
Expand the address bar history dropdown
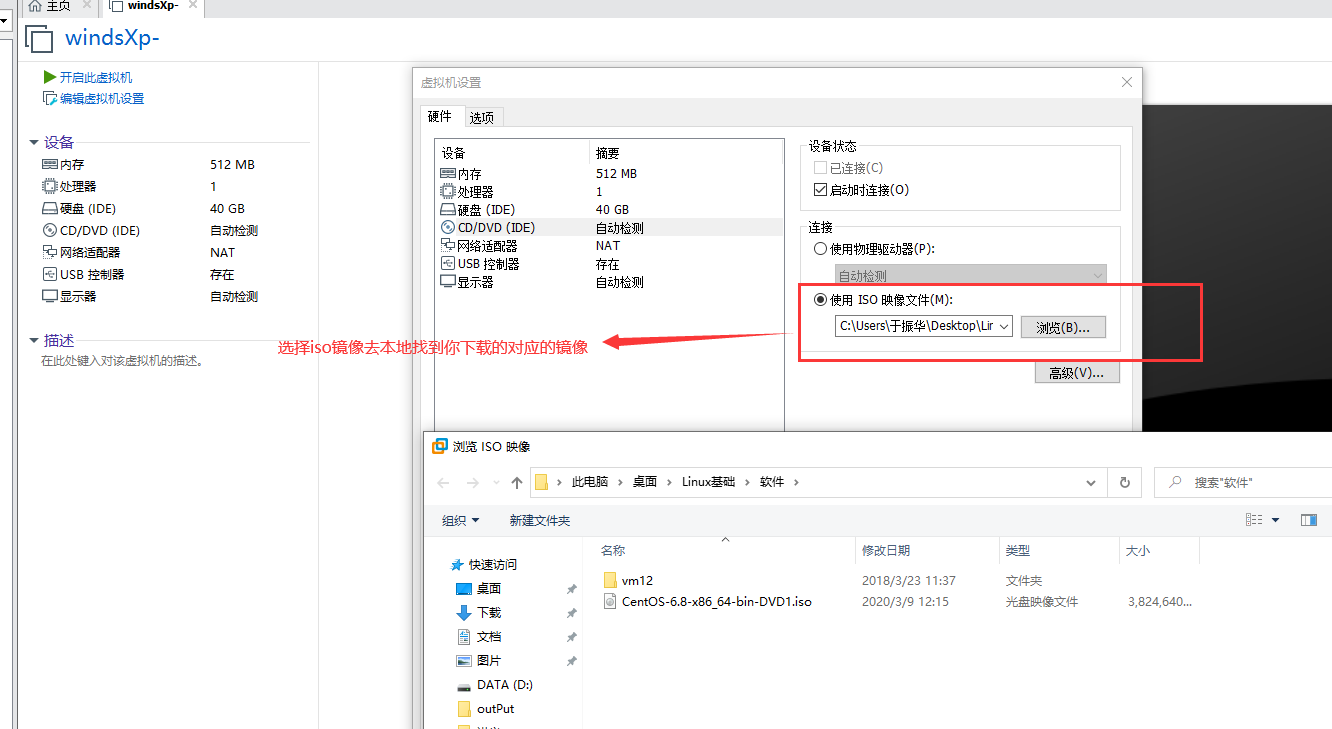click(1090, 482)
